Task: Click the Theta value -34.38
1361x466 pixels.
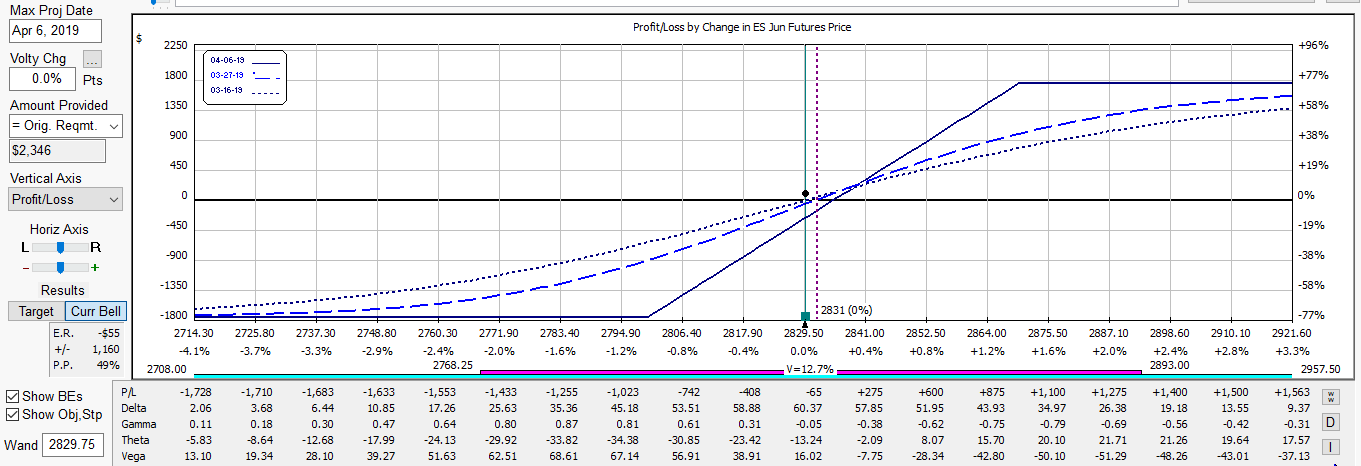Action: point(621,440)
